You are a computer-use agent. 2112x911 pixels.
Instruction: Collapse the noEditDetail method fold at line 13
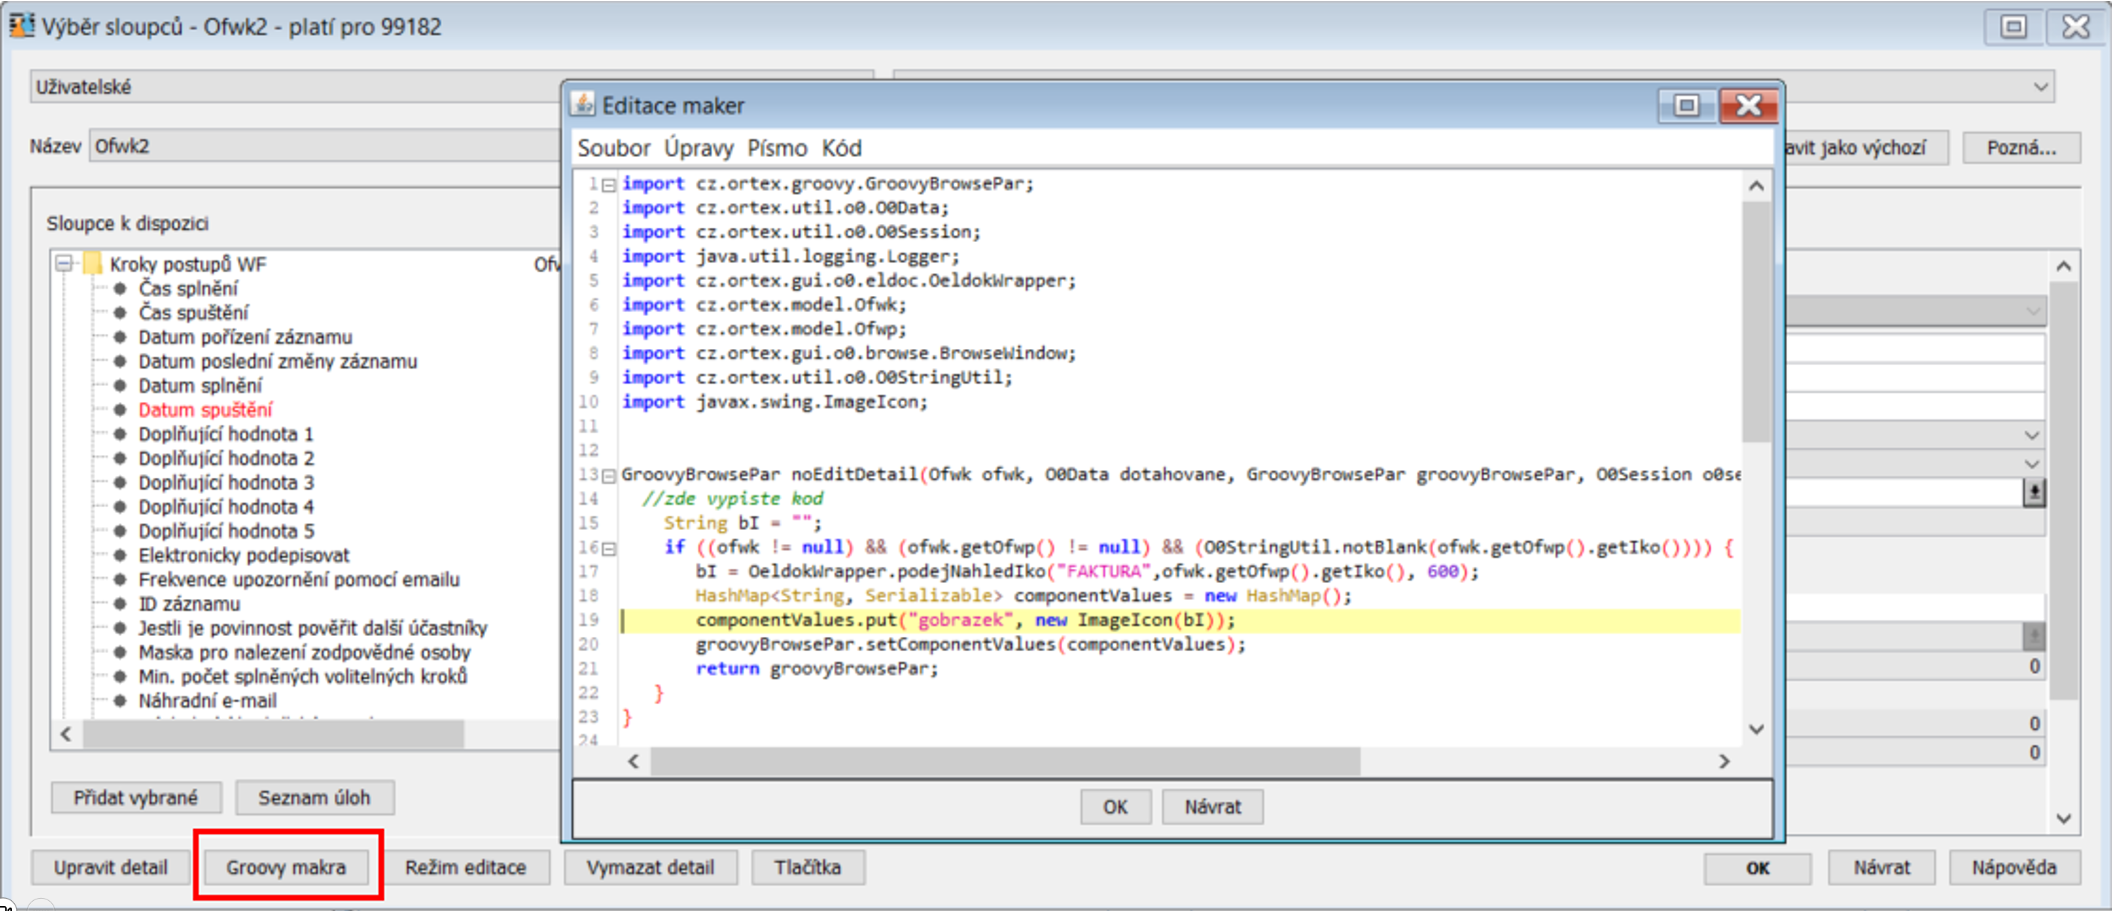coord(609,476)
